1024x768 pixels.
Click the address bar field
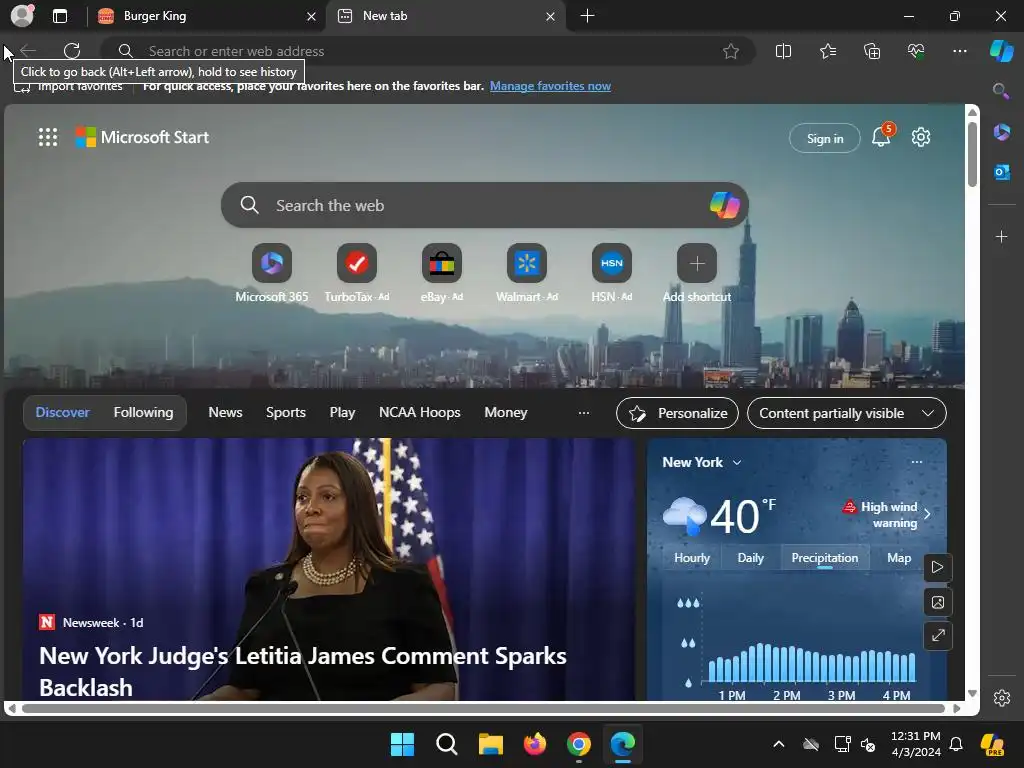(x=427, y=51)
